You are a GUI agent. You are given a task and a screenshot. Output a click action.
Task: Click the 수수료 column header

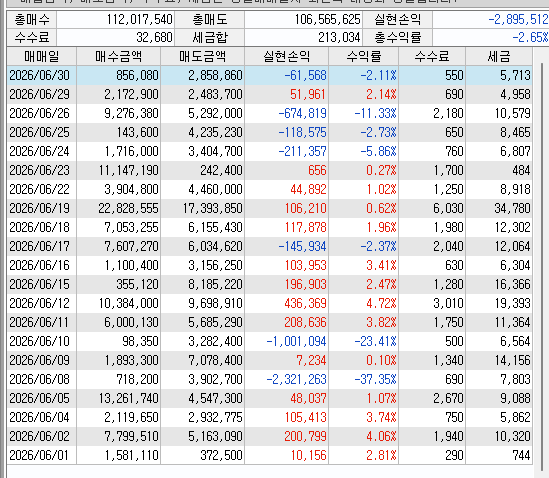click(432, 56)
